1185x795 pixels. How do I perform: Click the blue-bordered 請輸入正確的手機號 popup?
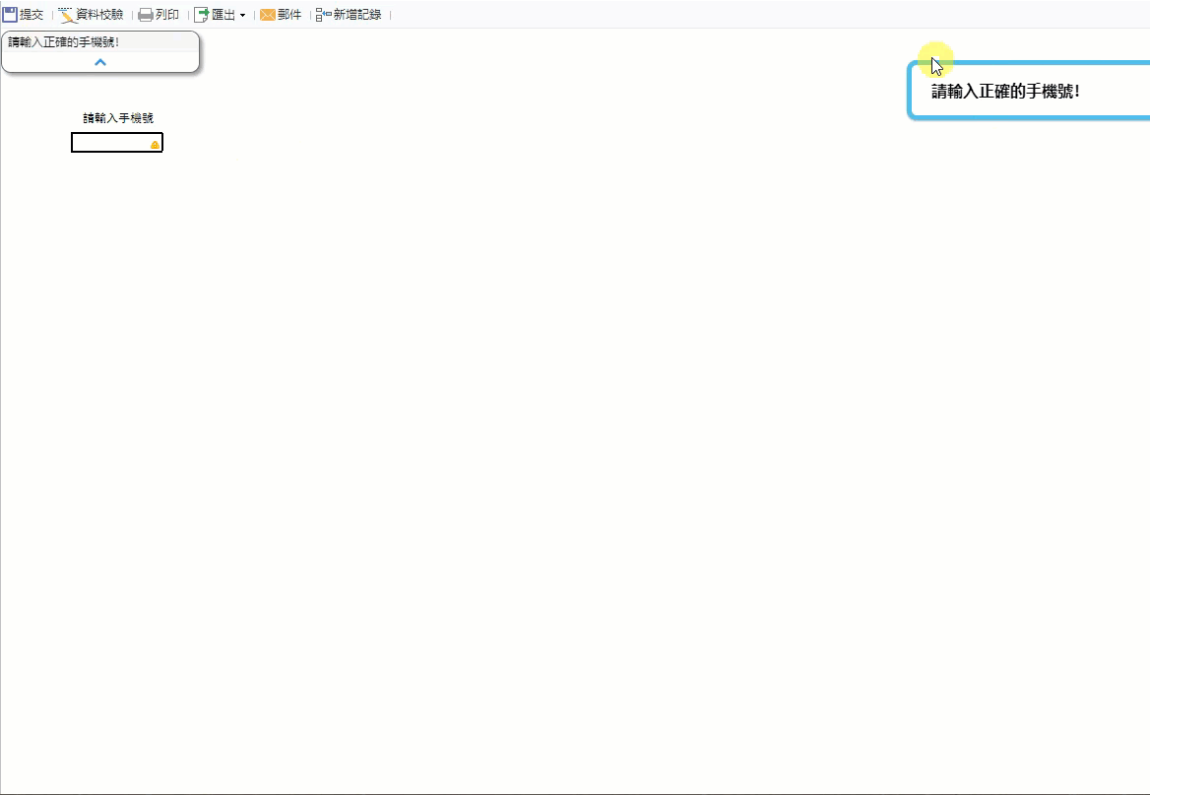(1029, 91)
